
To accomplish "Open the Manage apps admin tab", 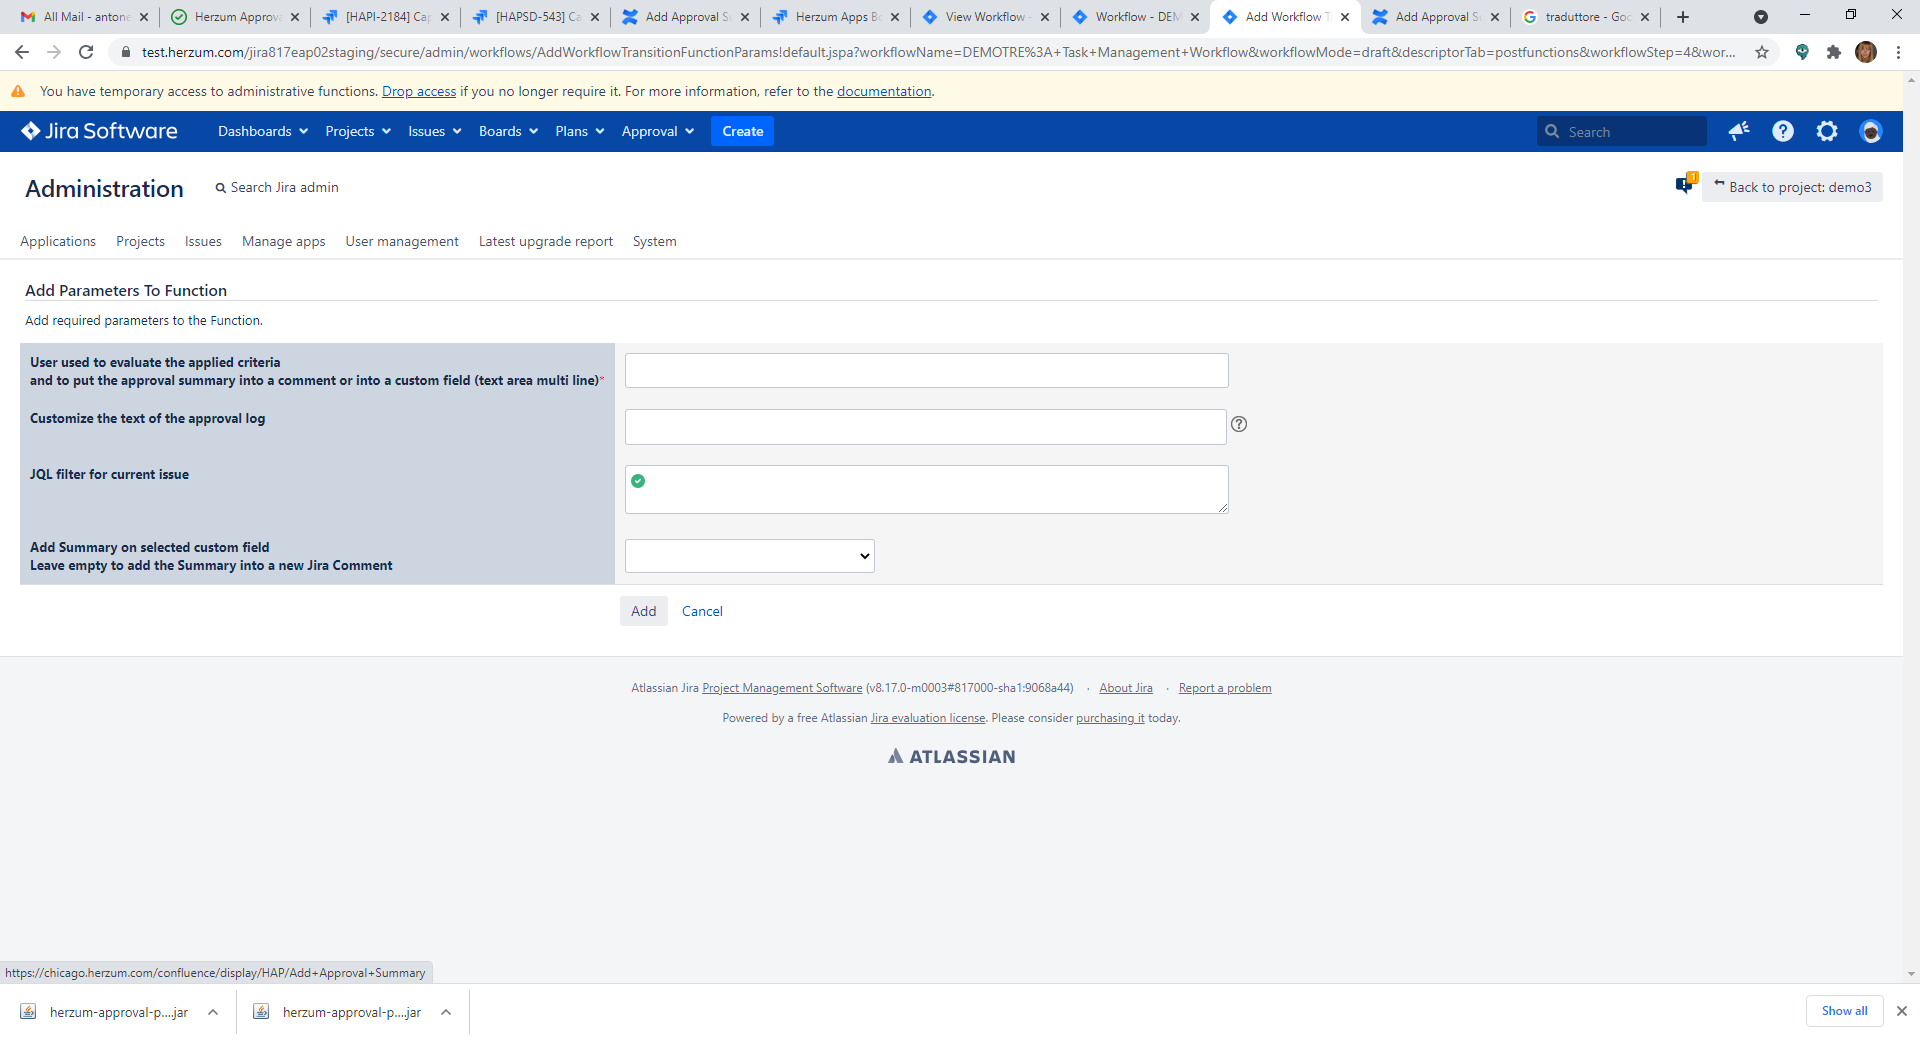I will pos(283,241).
